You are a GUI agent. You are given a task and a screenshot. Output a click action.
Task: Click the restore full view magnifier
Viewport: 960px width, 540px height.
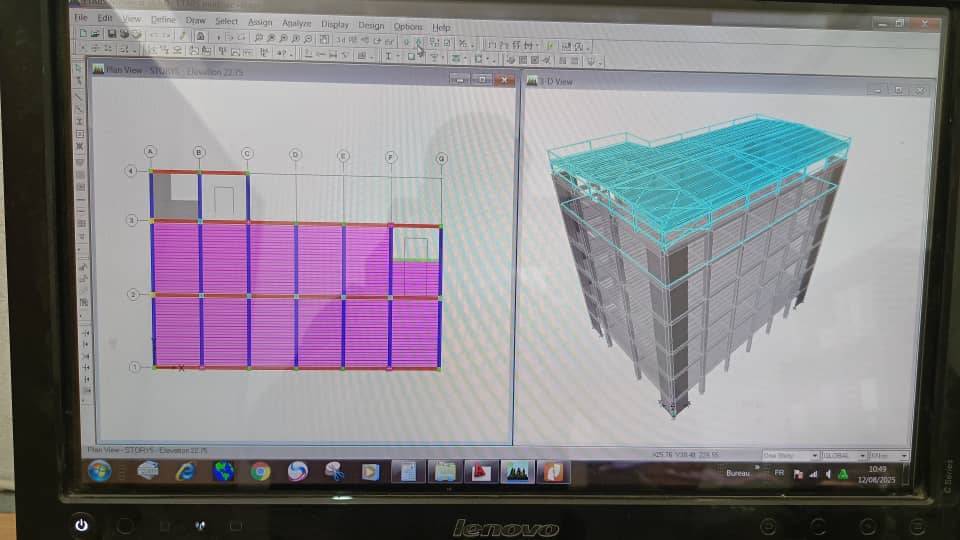pyautogui.click(x=271, y=38)
